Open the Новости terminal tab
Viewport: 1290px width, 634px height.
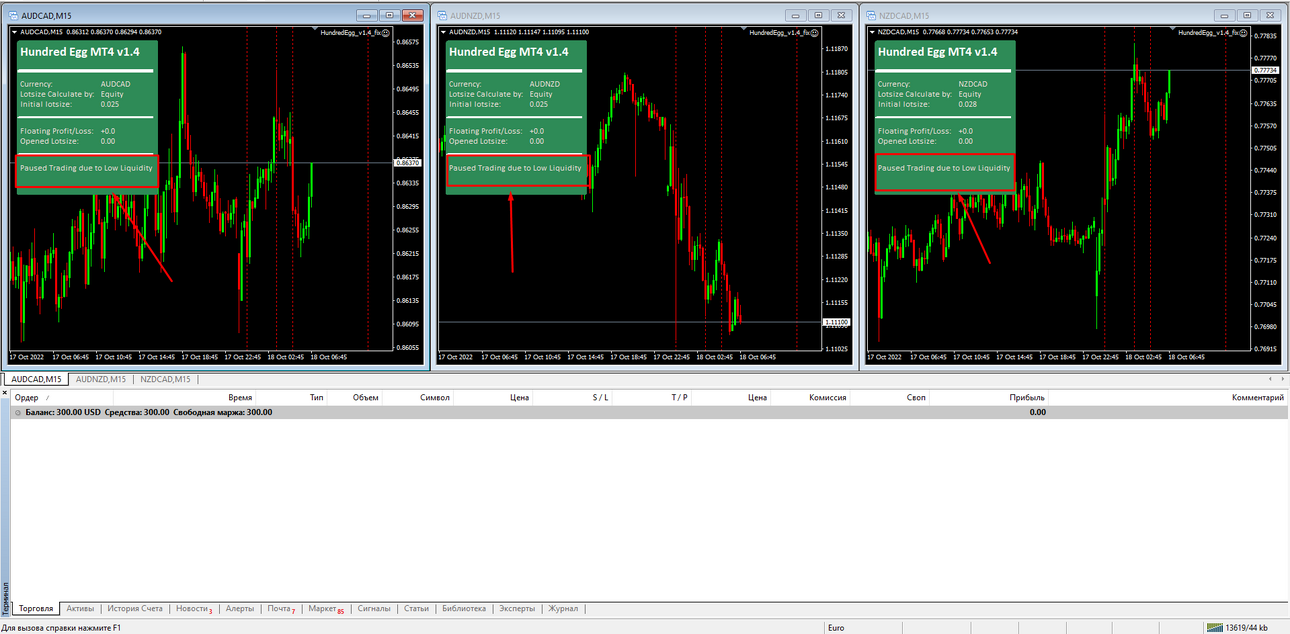(194, 608)
